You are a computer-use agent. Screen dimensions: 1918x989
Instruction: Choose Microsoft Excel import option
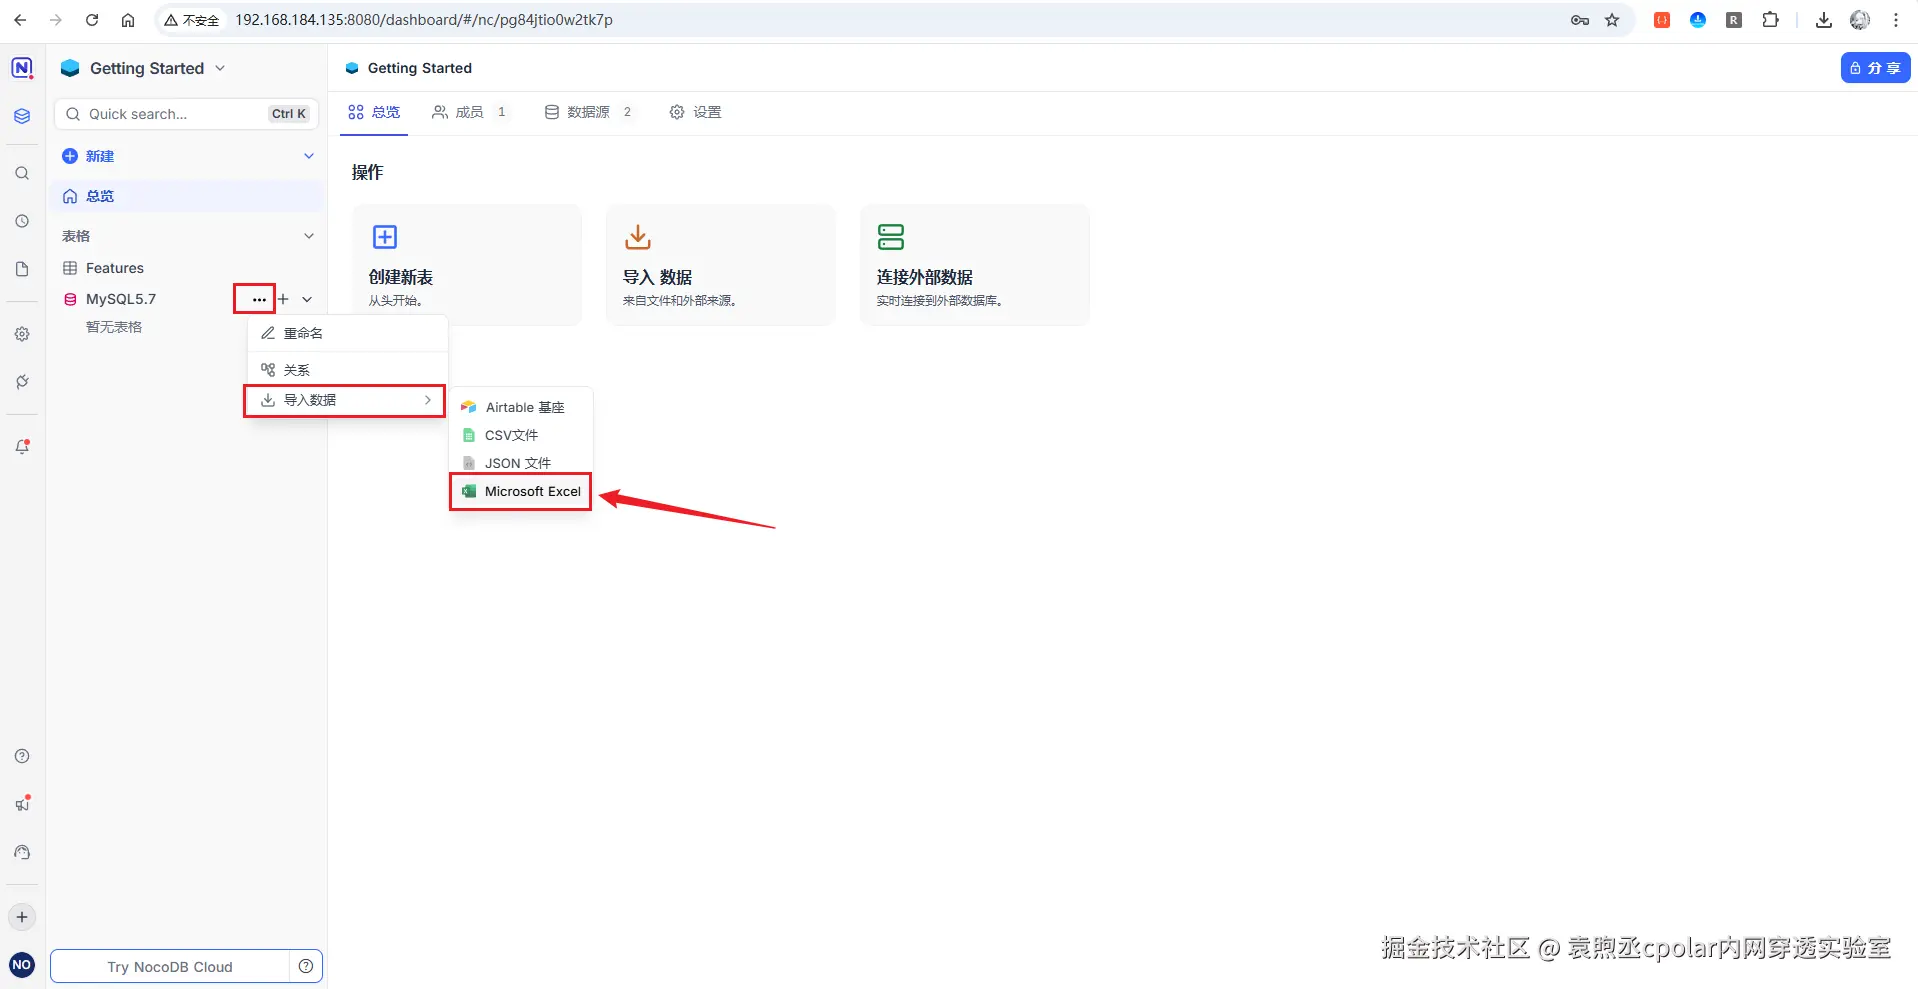pos(521,492)
